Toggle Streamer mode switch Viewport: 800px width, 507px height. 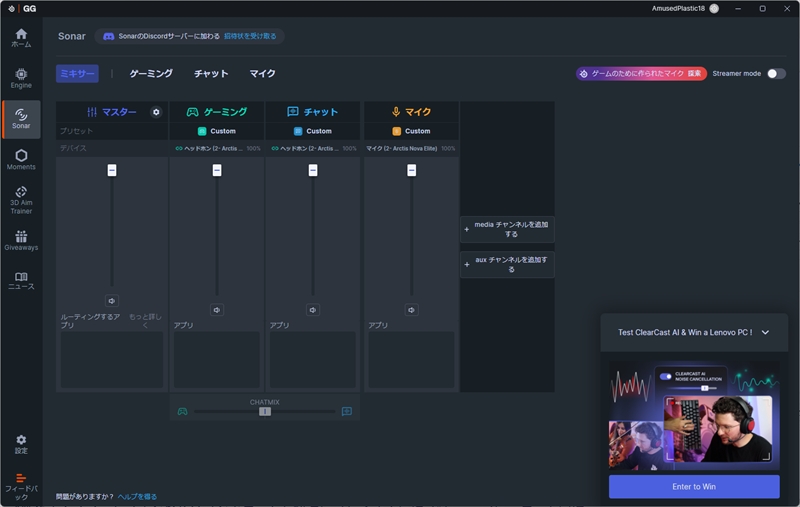point(776,74)
